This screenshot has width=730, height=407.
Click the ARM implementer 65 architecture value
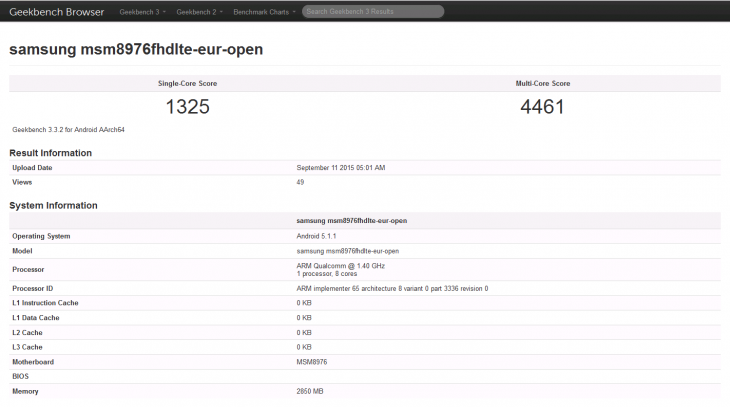(x=392, y=289)
